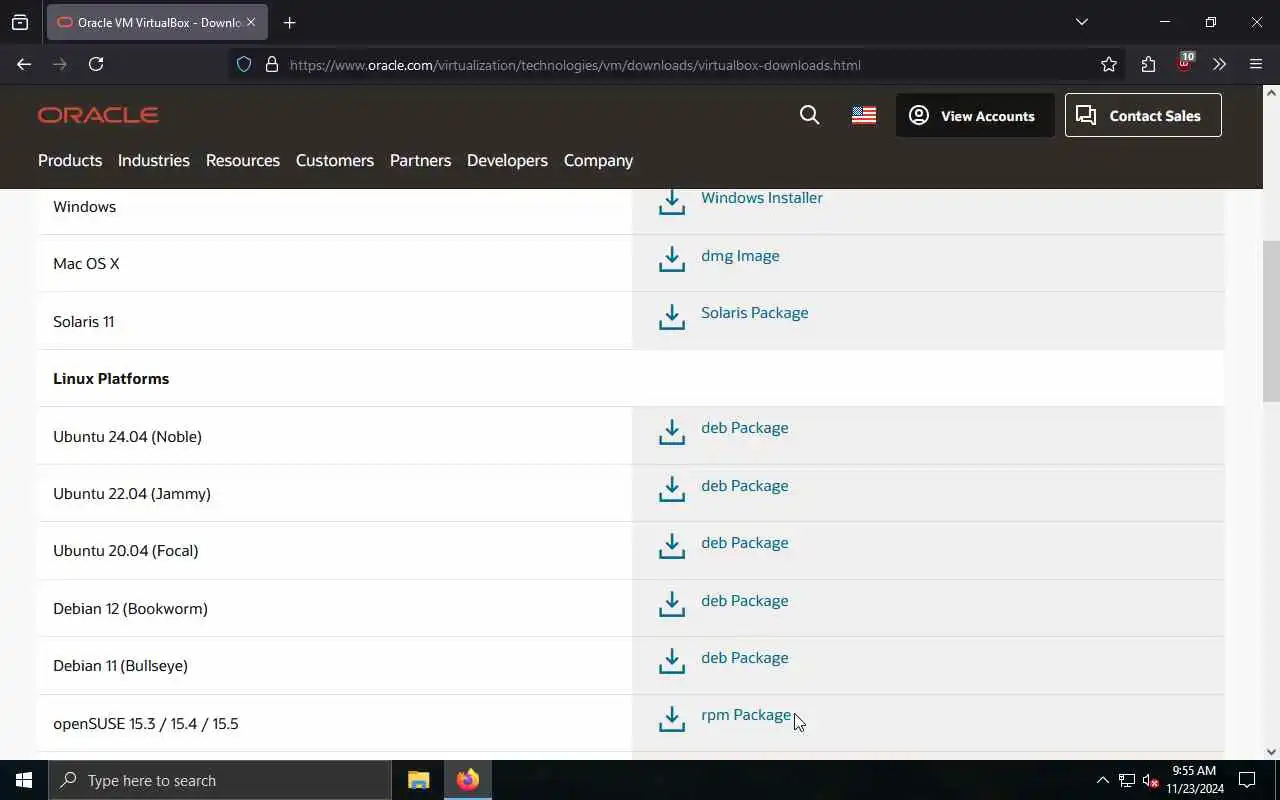The height and width of the screenshot is (800, 1280).
Task: Click deb Package link for Ubuntu 24.04
Action: (745, 428)
